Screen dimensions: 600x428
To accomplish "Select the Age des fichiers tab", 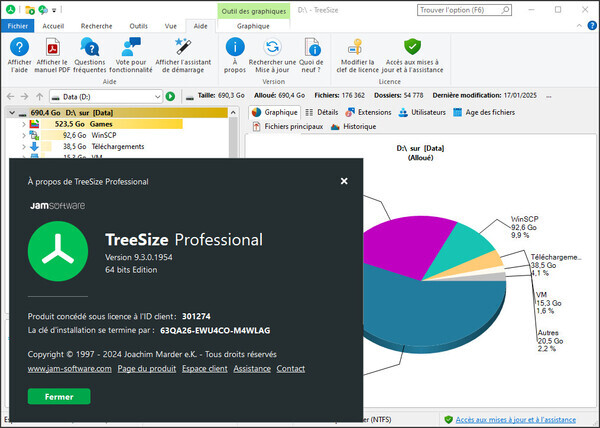I will (x=484, y=112).
